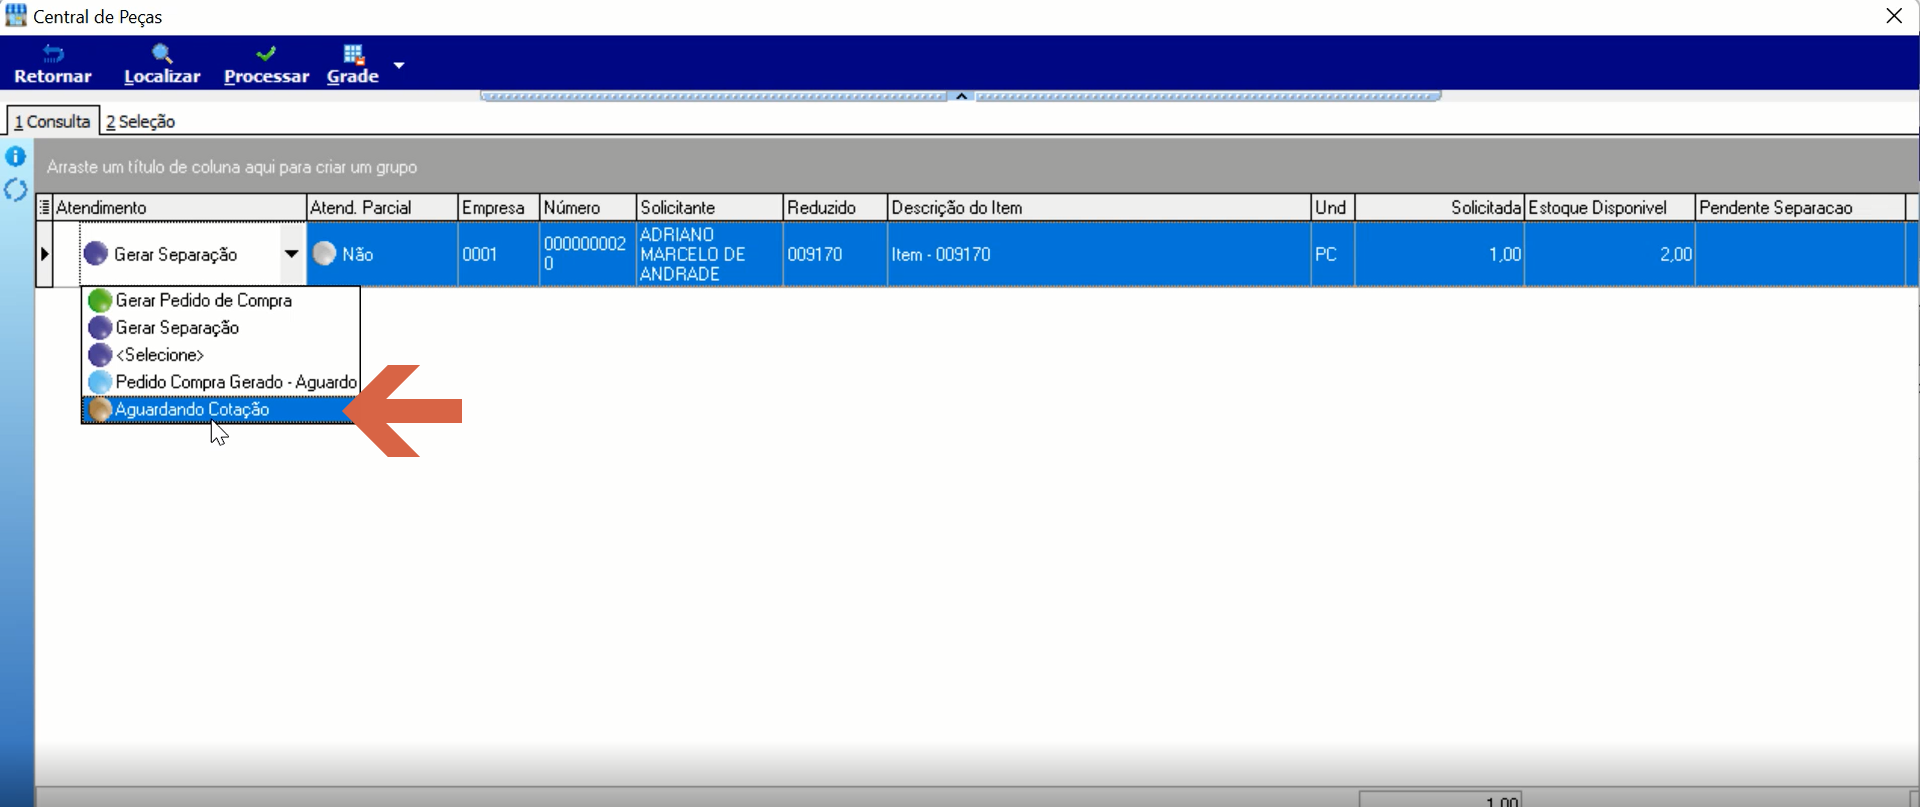Click the Estoque Disponivel column header
This screenshot has height=807, width=1920.
[1610, 207]
